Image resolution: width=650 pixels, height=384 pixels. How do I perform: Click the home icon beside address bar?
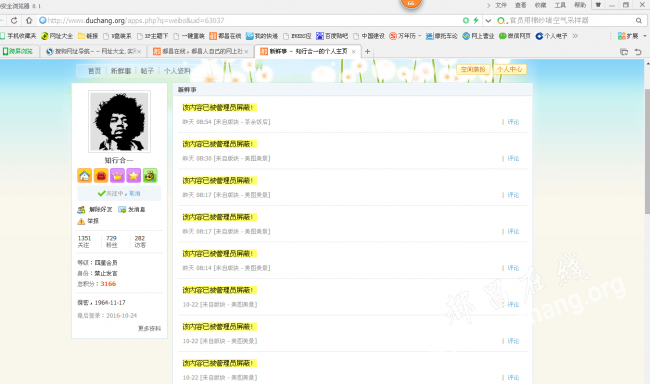point(29,20)
